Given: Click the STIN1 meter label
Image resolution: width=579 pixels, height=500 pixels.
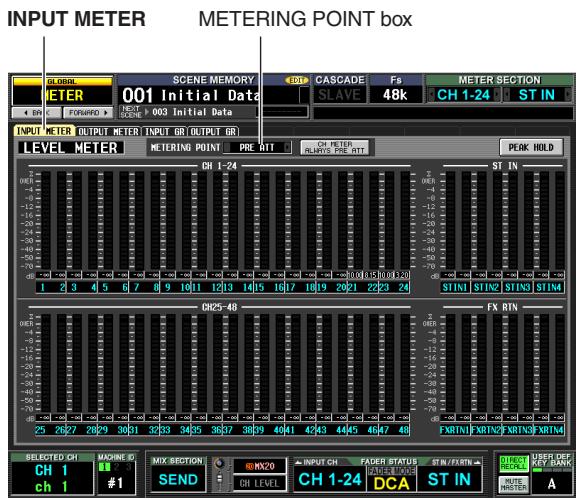Looking at the screenshot, I should point(455,287).
